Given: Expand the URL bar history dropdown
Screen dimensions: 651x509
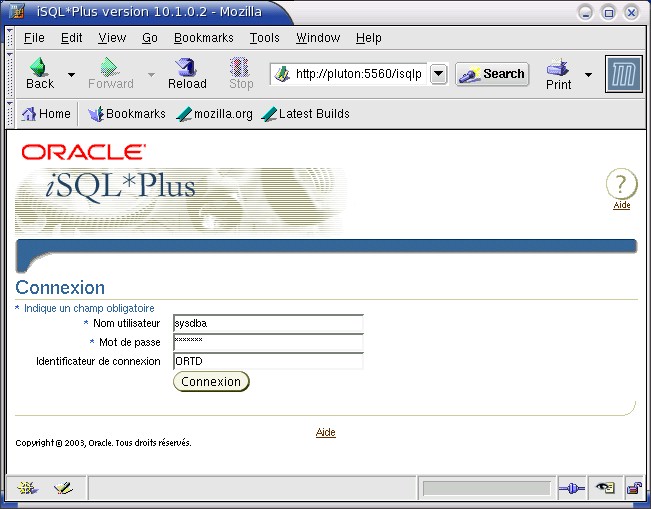Looking at the screenshot, I should point(438,74).
